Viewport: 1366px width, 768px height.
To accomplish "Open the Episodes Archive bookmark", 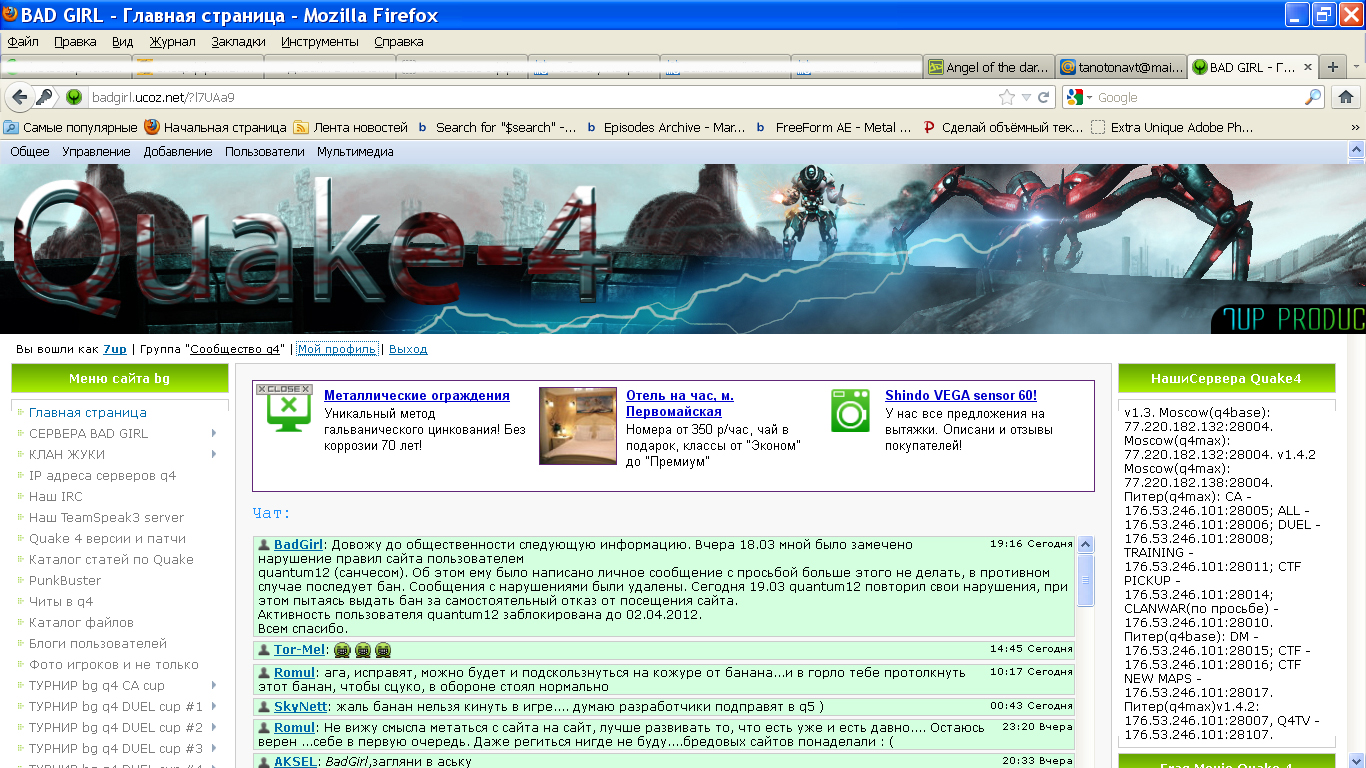I will click(666, 128).
